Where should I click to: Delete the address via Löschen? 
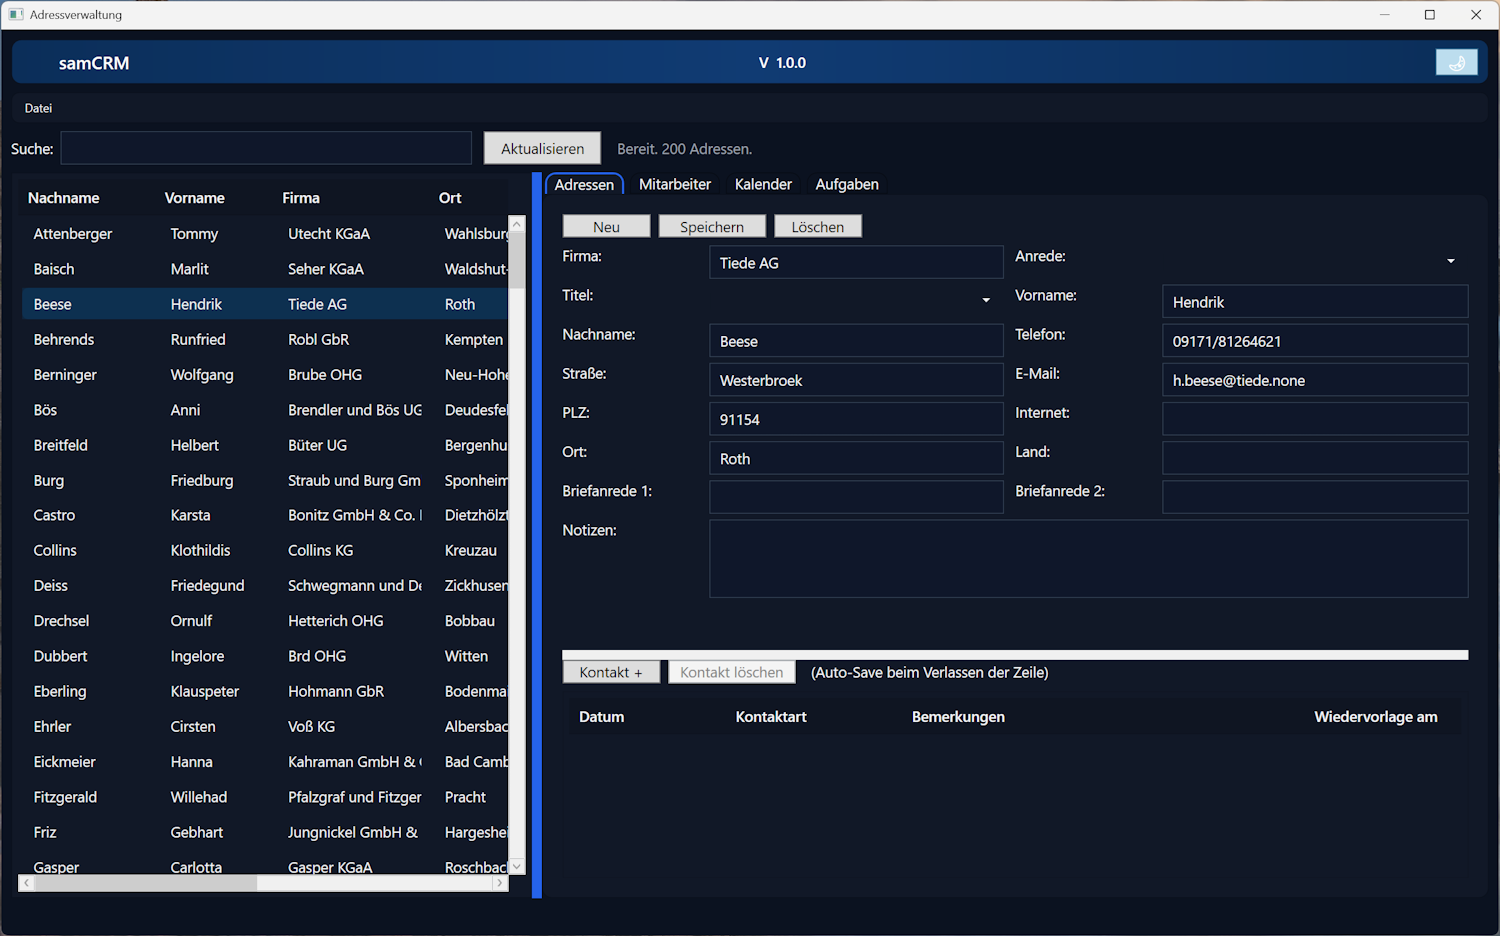click(817, 226)
